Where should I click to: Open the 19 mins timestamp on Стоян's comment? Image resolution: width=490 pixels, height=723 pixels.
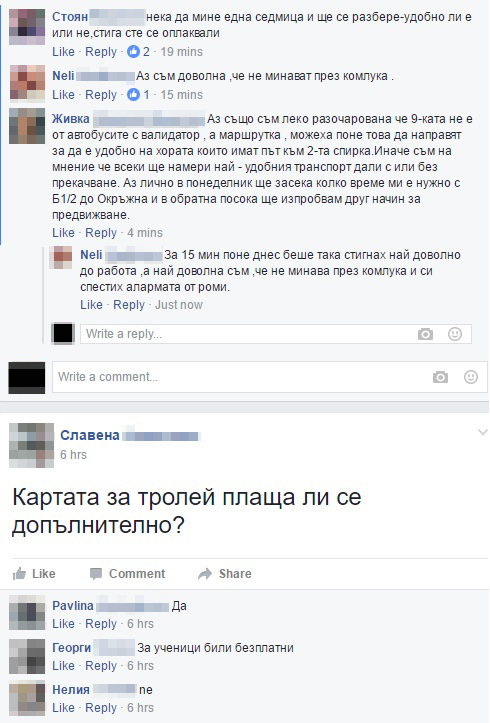(x=182, y=52)
